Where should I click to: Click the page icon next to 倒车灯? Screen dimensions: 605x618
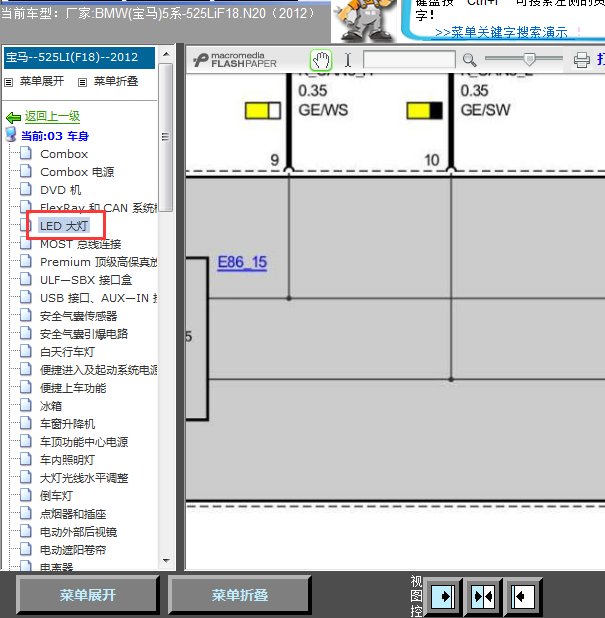[26, 495]
